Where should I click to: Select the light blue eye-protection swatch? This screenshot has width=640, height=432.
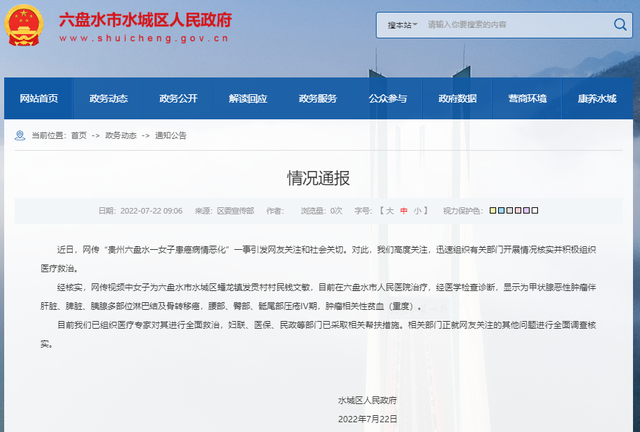click(501, 211)
